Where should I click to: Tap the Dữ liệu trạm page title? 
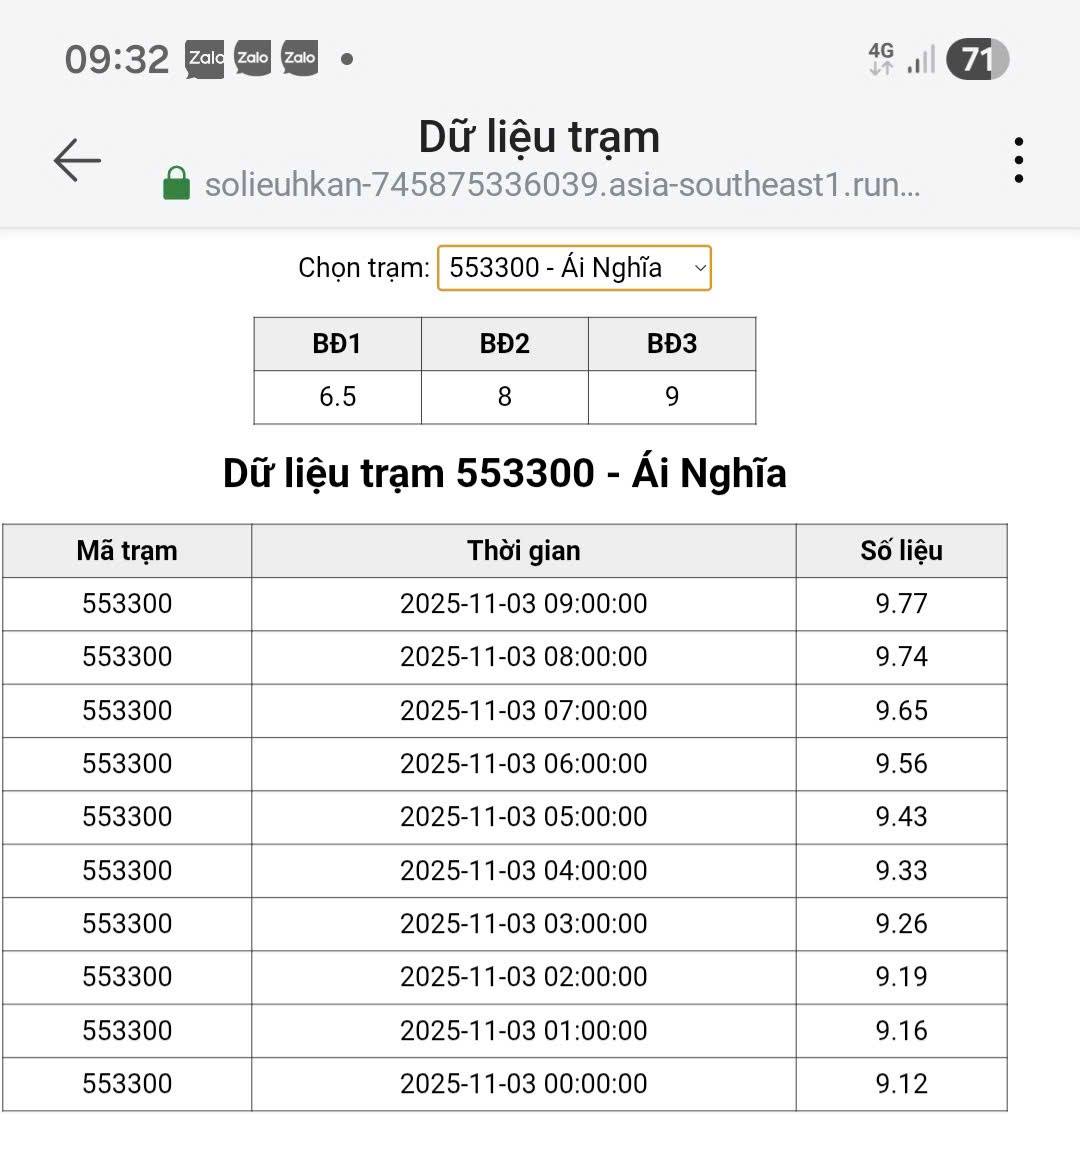539,137
